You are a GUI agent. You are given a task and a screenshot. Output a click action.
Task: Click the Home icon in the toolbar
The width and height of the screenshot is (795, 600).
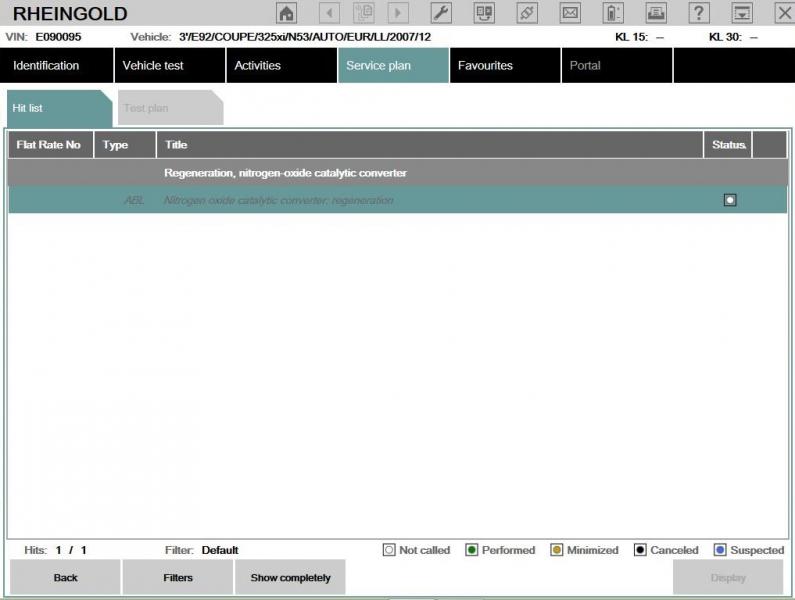click(x=286, y=13)
